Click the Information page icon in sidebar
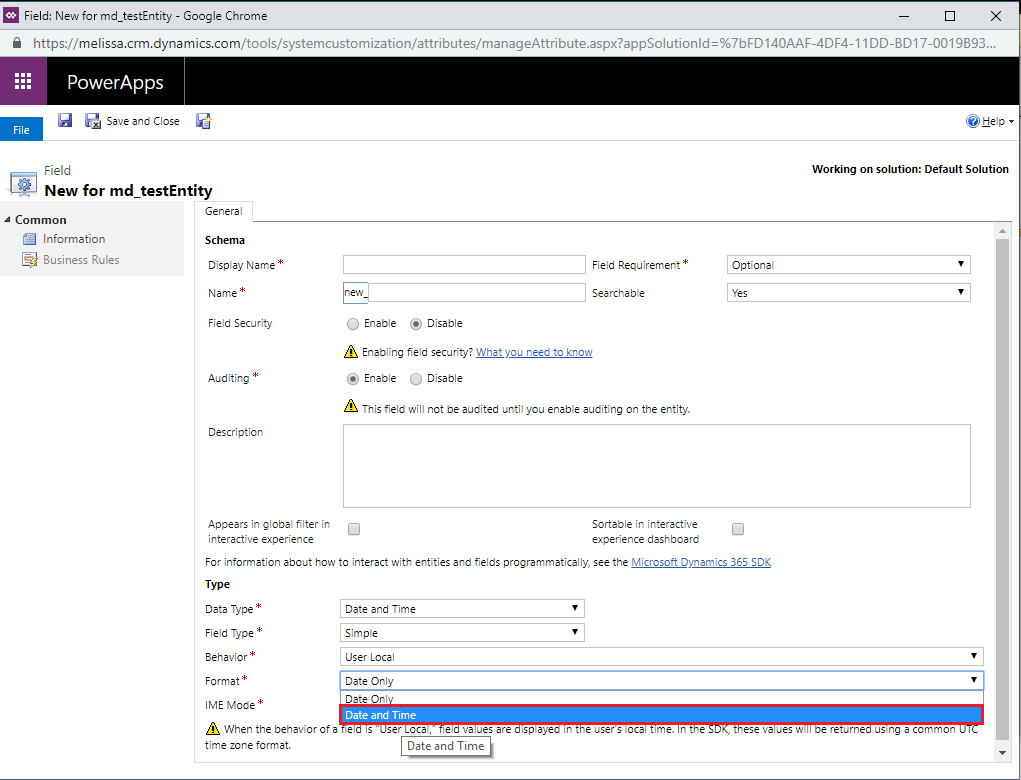This screenshot has width=1021, height=780. 29,239
